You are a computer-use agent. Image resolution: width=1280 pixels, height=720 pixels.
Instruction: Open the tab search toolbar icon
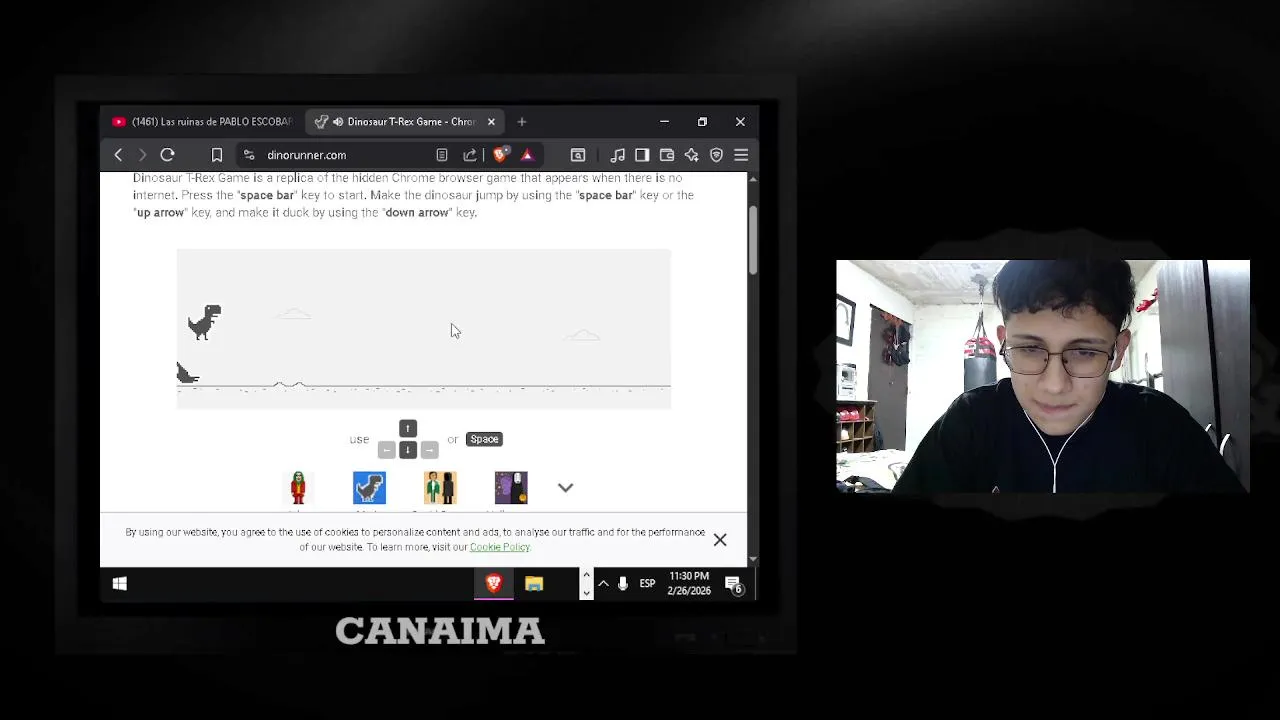point(578,155)
